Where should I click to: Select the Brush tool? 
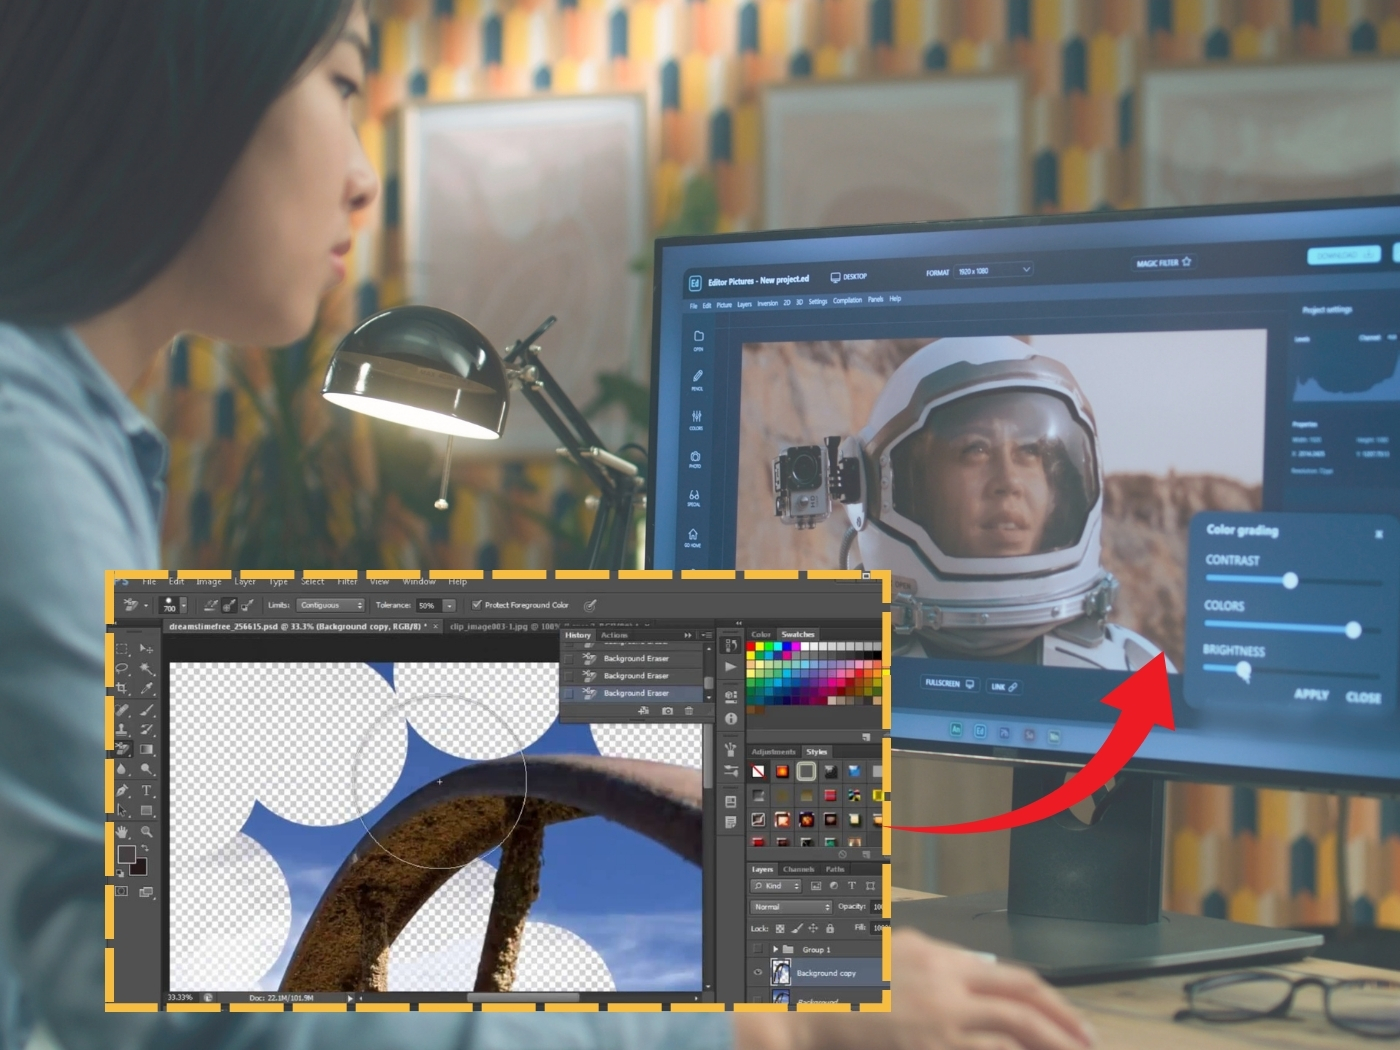coord(146,710)
